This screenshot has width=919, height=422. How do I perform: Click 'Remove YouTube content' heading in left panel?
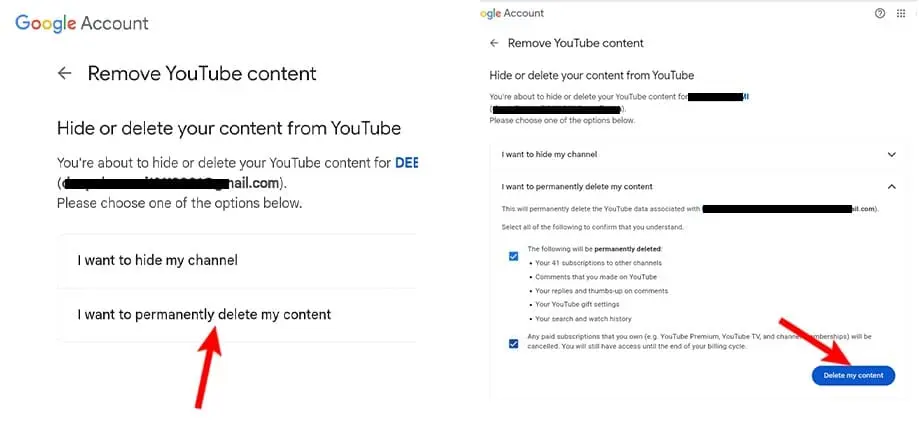point(202,73)
